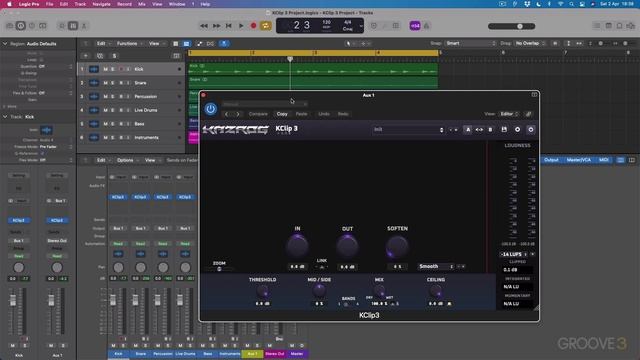Go to next plugin setting arrow
Screen dimensions: 640x360
coord(238,114)
